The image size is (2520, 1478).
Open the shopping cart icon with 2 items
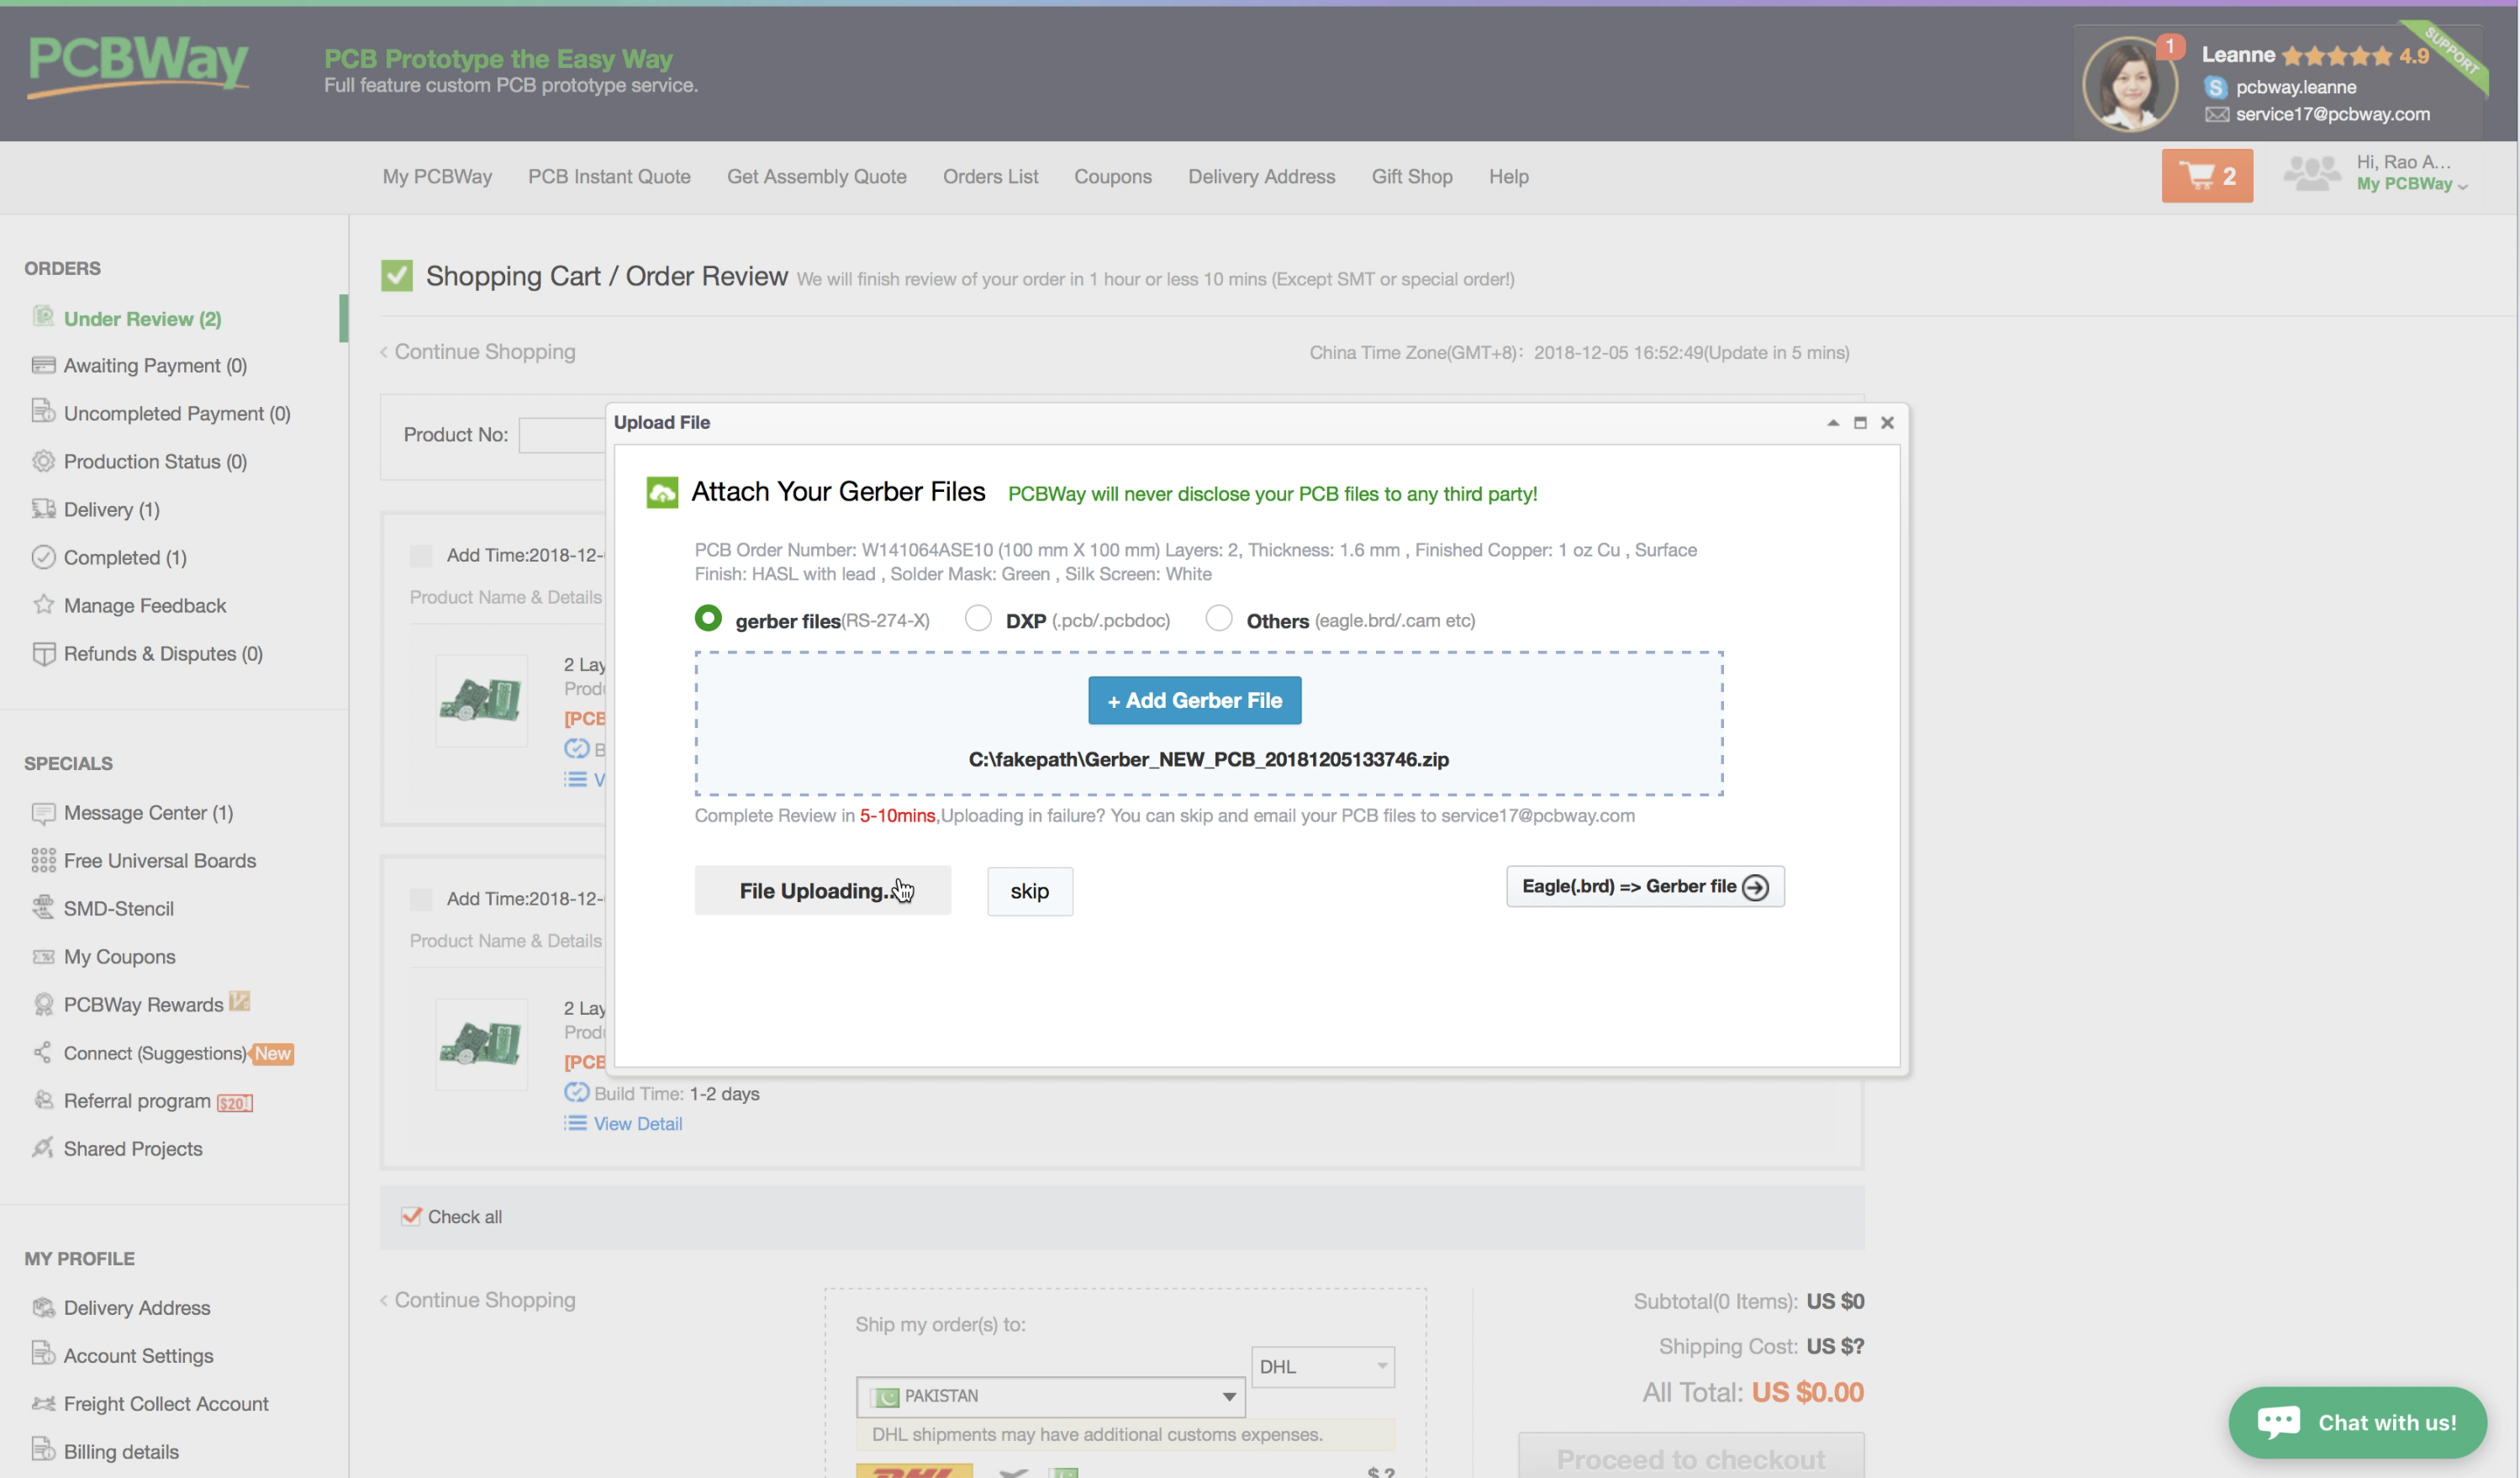point(2207,176)
